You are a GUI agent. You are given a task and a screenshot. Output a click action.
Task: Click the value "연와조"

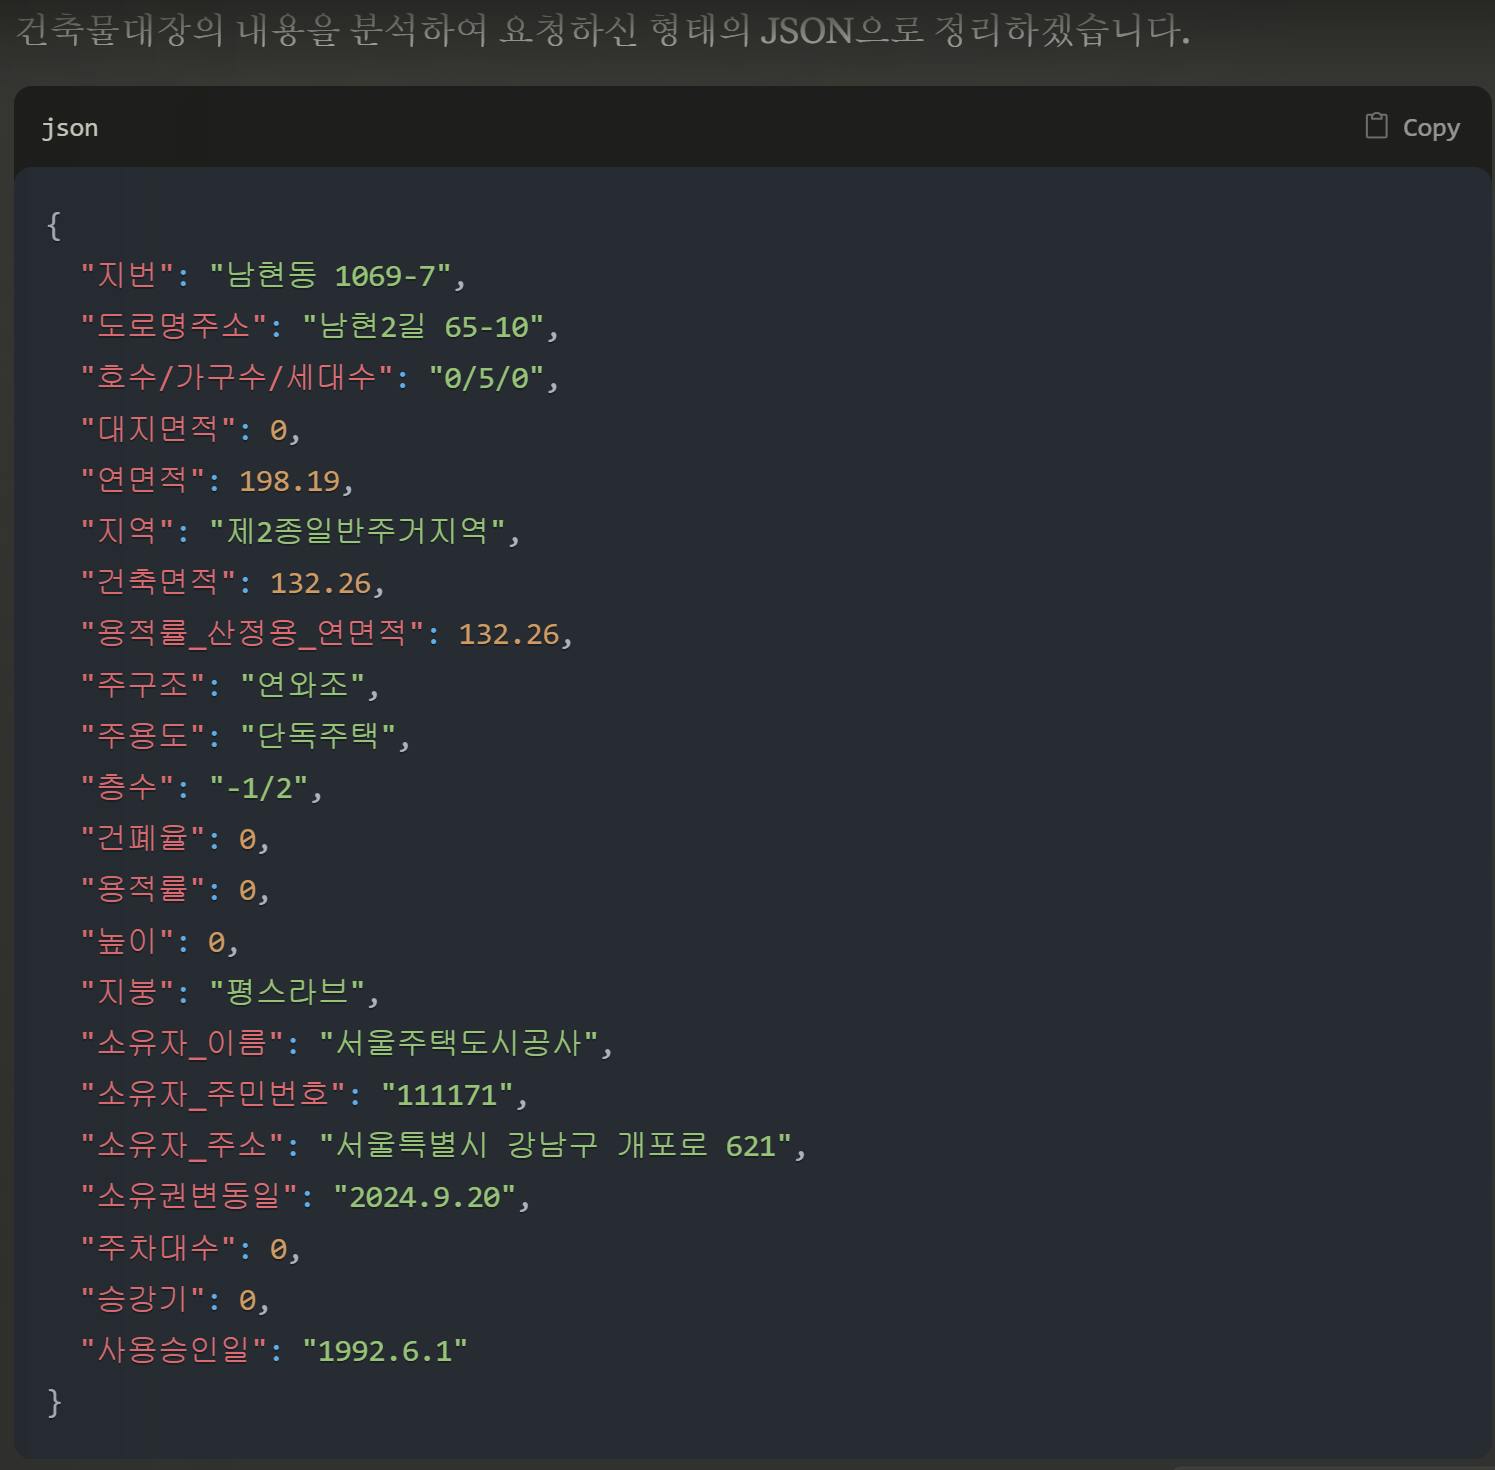point(304,685)
